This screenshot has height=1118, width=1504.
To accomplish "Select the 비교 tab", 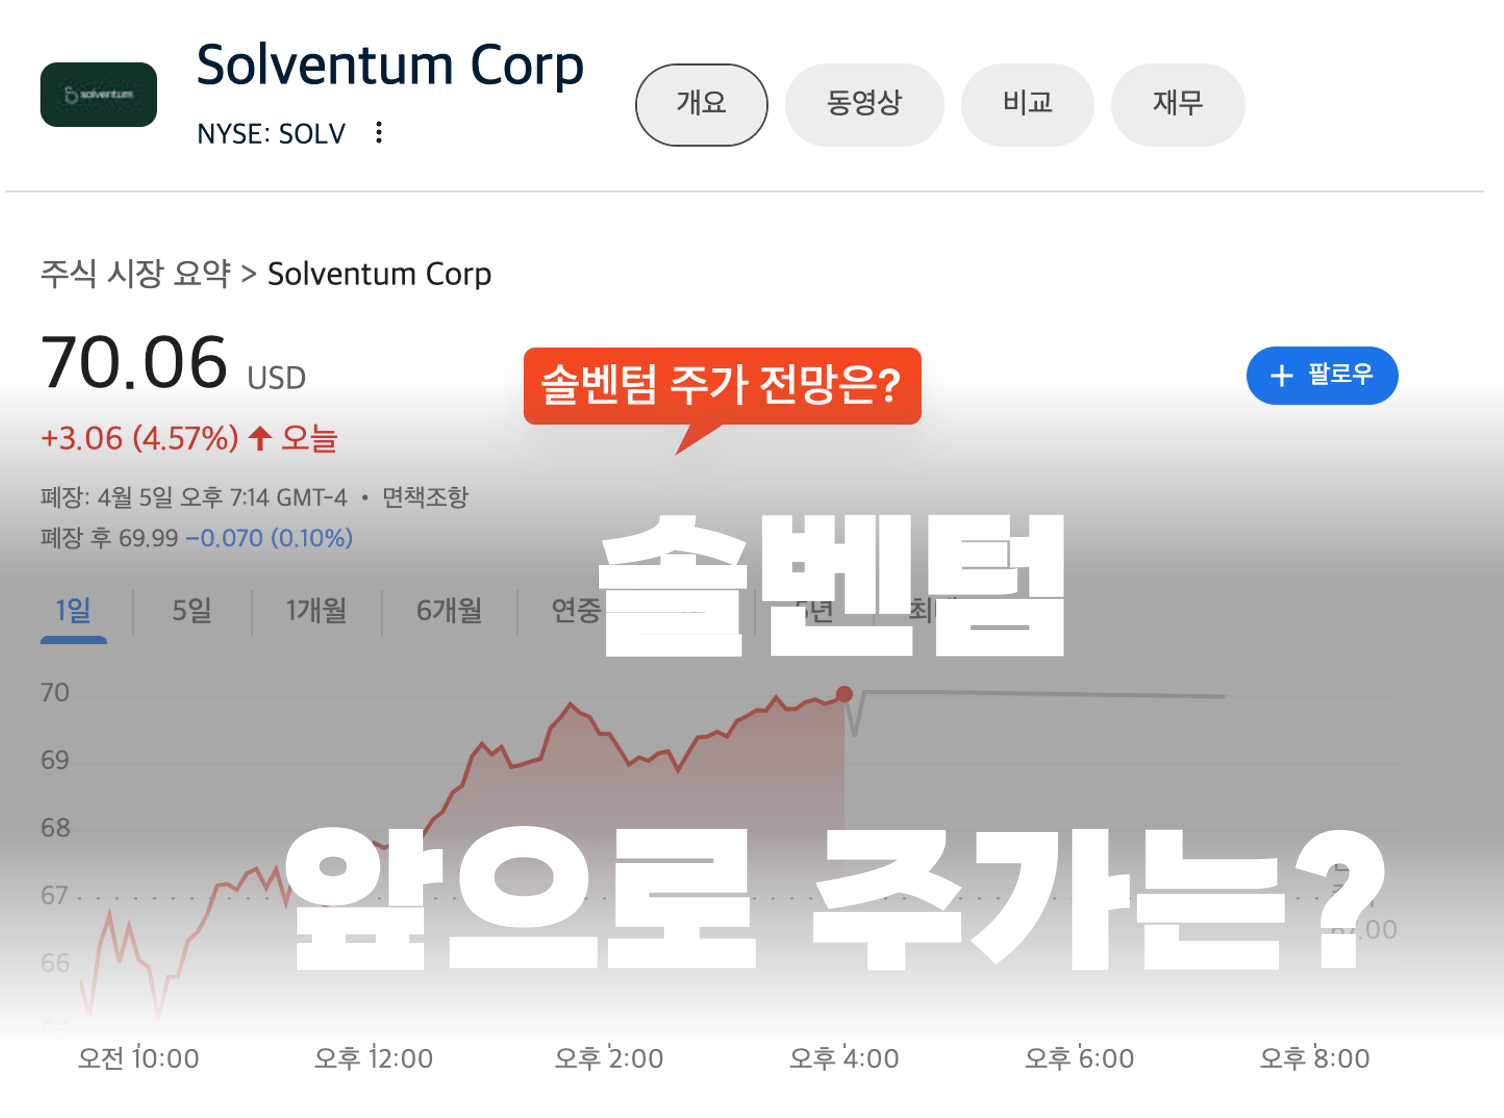I will pyautogui.click(x=1027, y=104).
